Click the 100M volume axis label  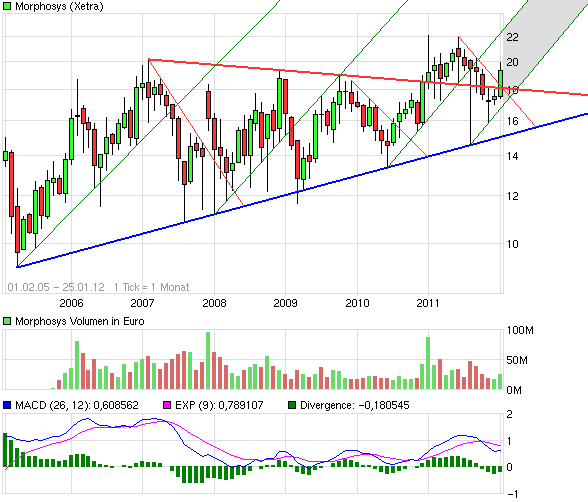[x=520, y=330]
